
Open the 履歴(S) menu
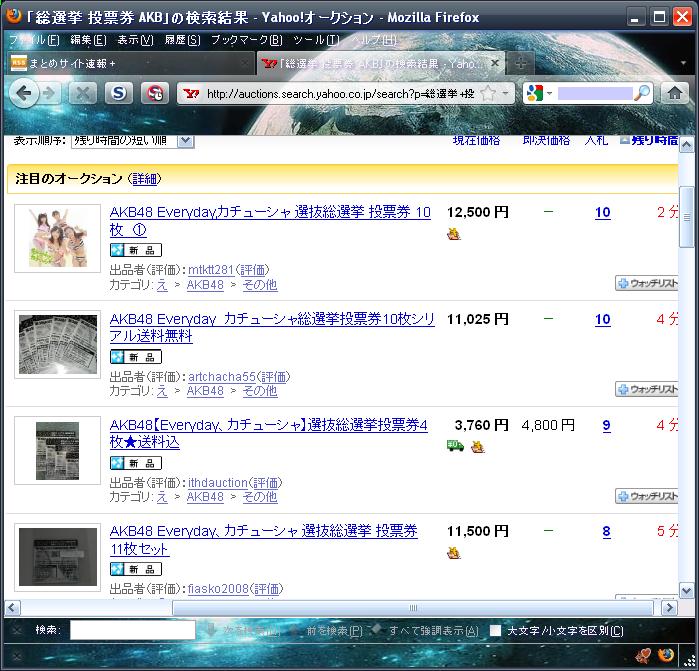182,40
